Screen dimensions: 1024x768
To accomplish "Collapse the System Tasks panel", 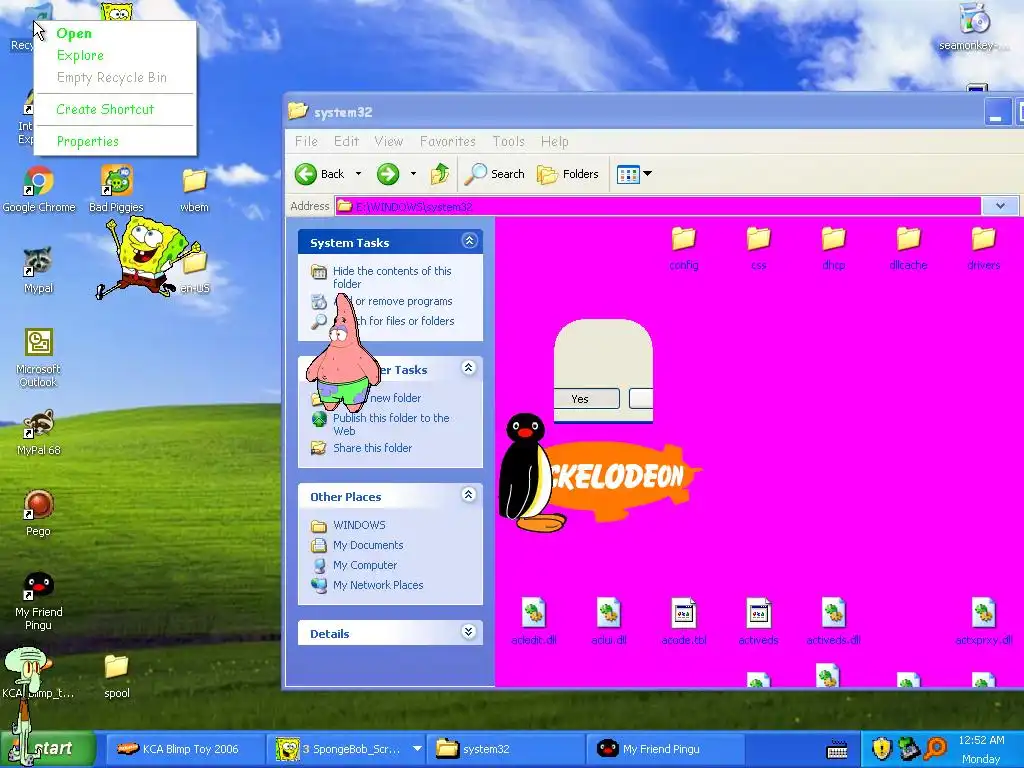I will coord(469,241).
